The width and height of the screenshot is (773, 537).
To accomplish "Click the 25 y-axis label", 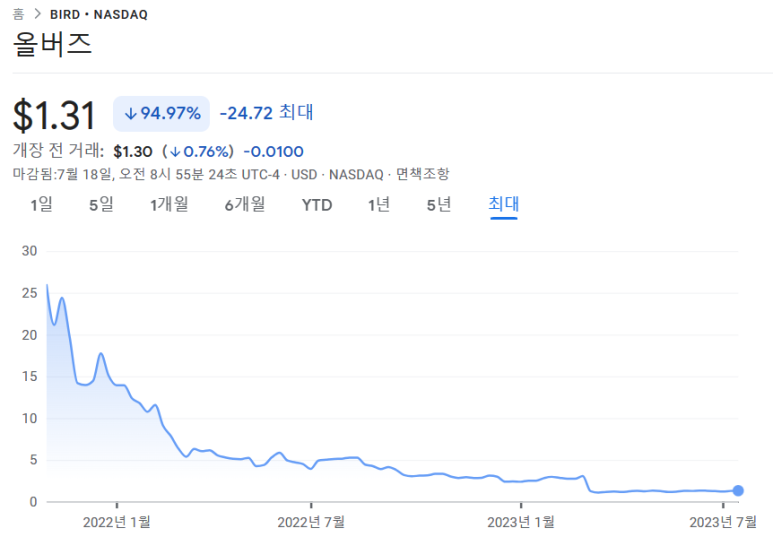I will click(30, 293).
